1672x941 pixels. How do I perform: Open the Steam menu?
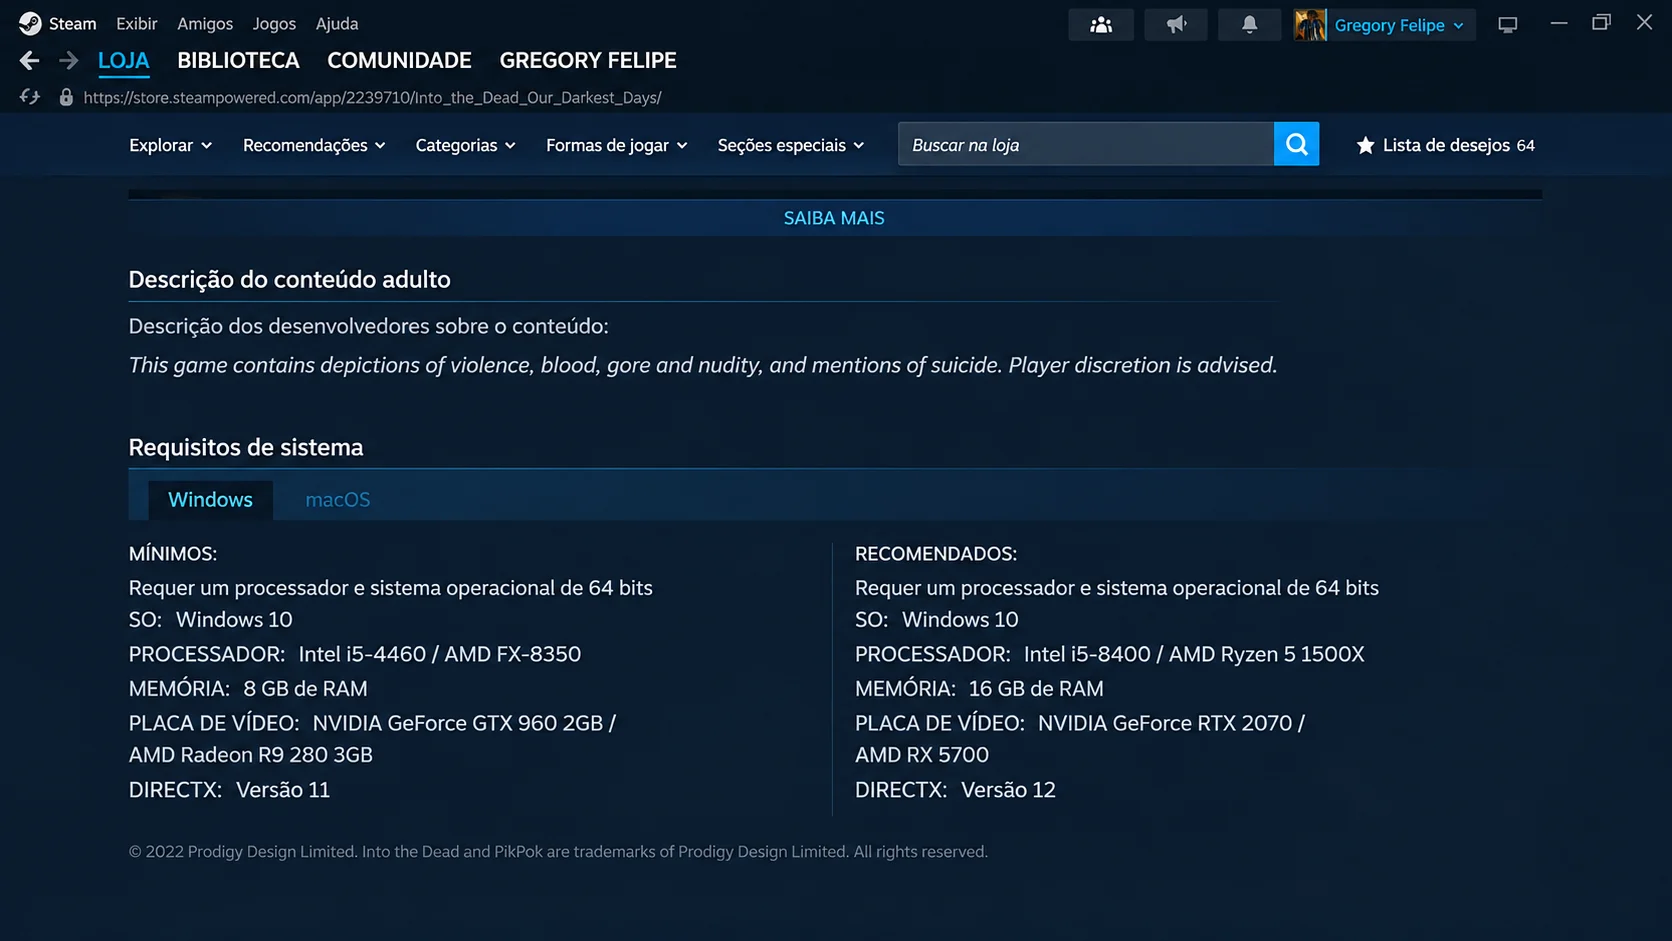coord(72,23)
